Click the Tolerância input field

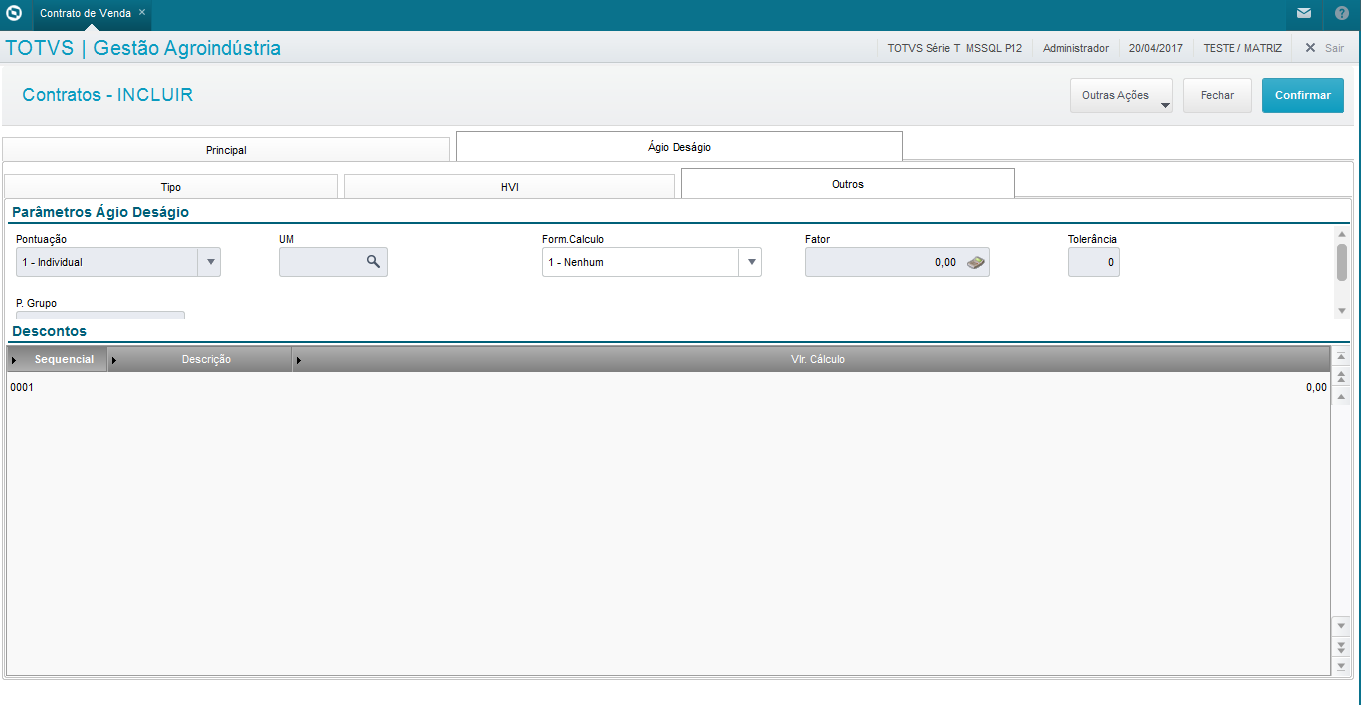tap(1094, 262)
